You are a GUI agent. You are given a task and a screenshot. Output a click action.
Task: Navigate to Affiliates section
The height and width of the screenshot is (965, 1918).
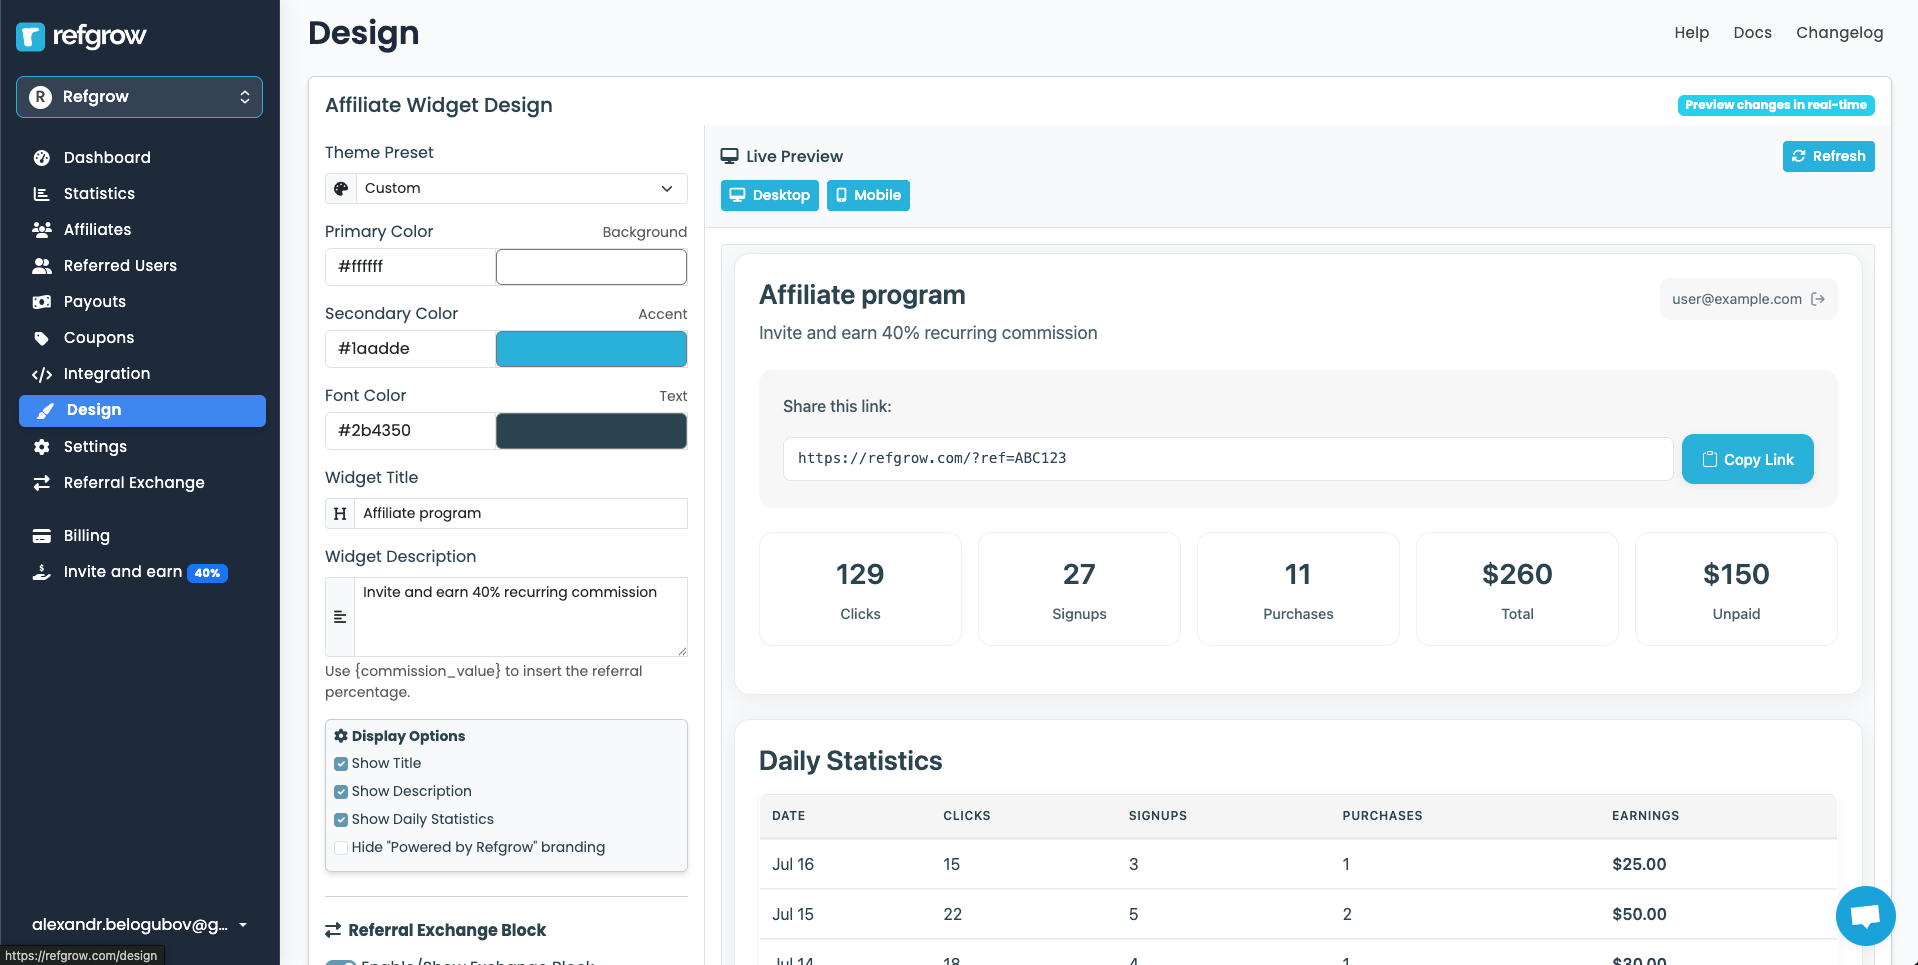97,230
